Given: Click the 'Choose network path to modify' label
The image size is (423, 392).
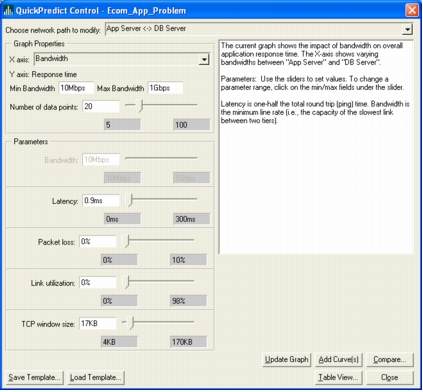Looking at the screenshot, I should (53, 30).
